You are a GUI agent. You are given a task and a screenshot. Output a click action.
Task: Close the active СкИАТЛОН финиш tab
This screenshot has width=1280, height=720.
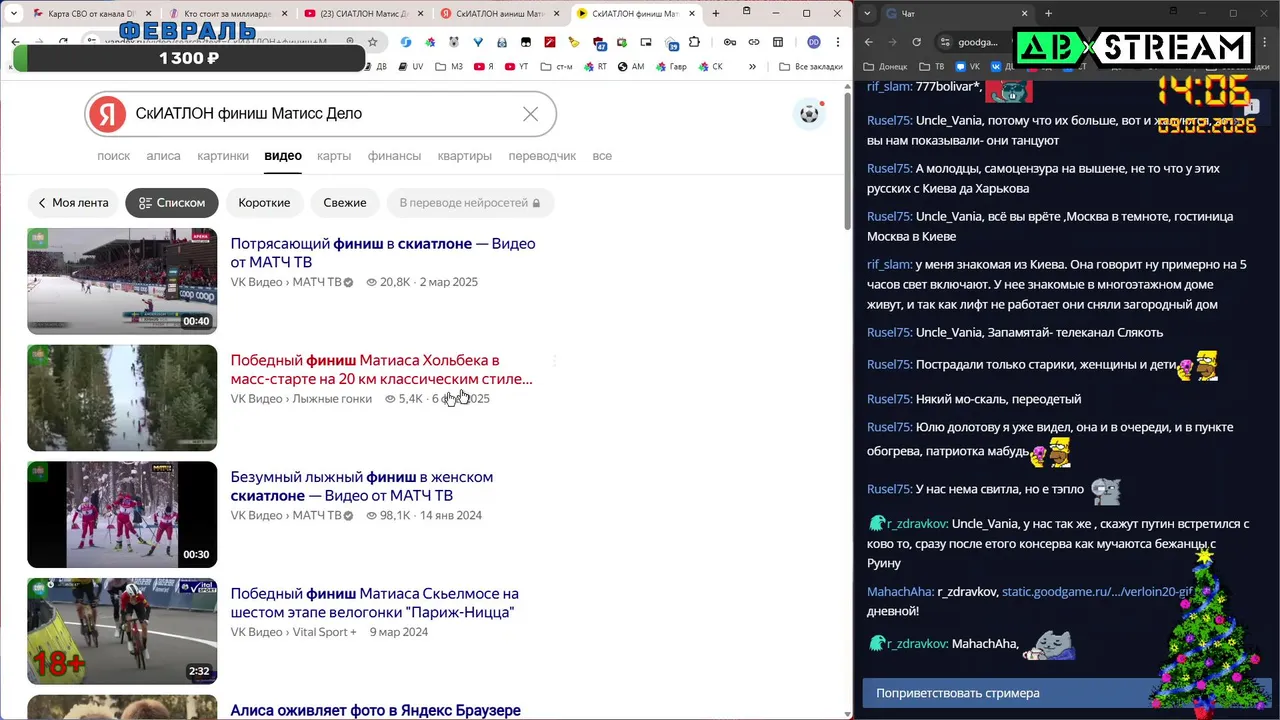(692, 14)
